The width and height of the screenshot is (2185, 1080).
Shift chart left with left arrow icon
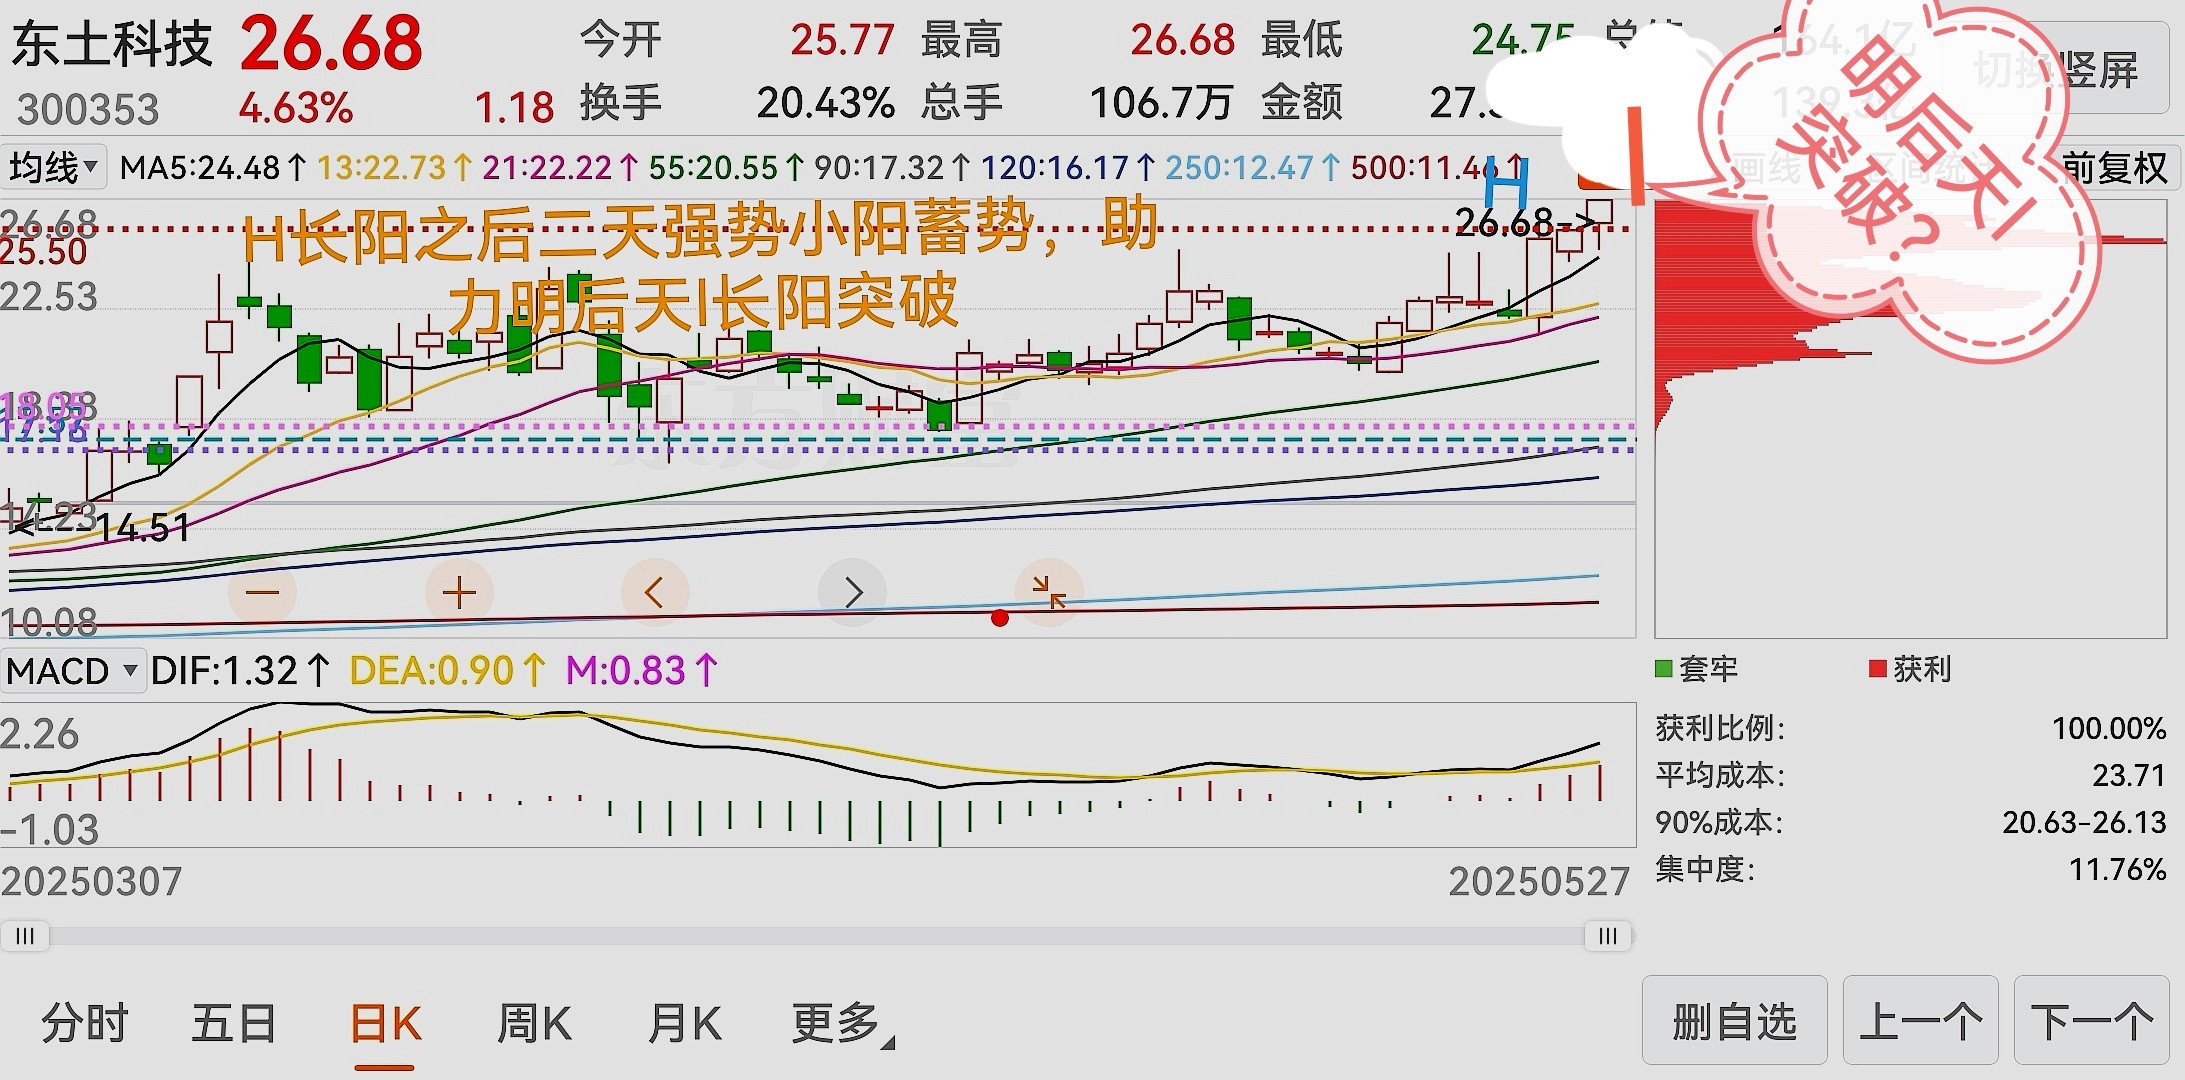tap(655, 592)
